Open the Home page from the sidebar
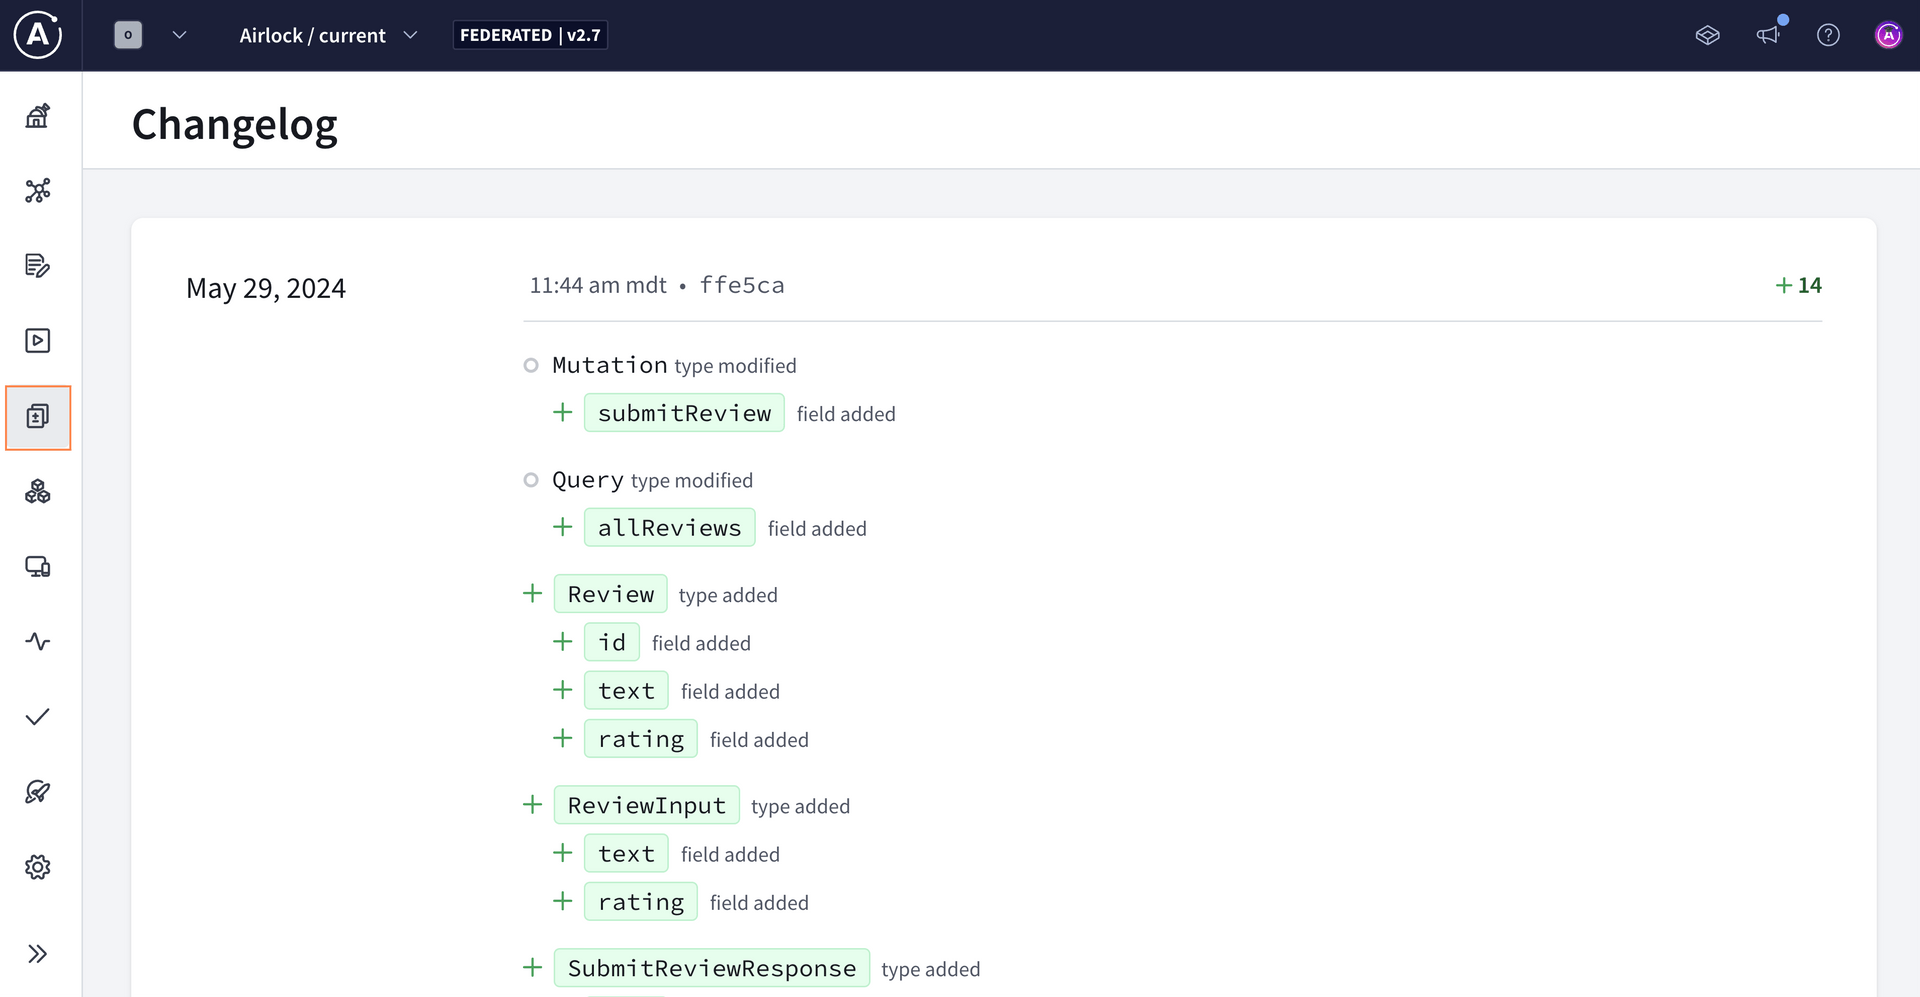 pyautogui.click(x=37, y=115)
